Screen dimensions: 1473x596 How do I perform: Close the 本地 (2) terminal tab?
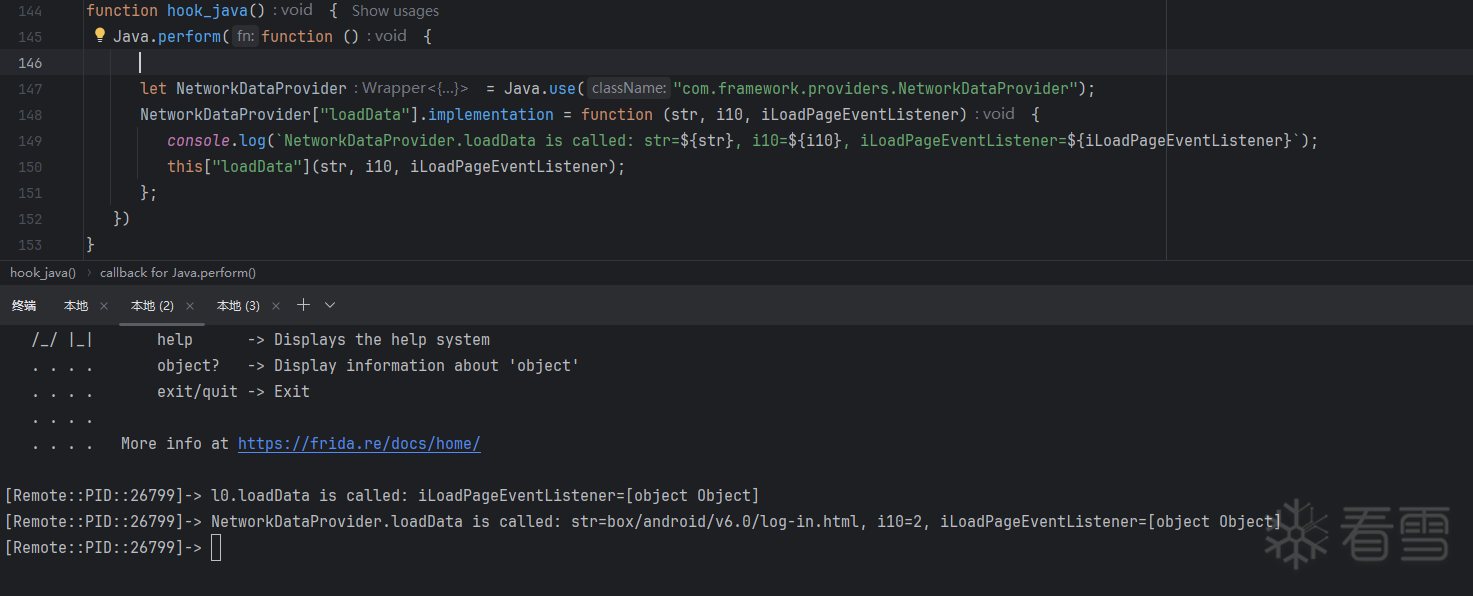pos(190,306)
